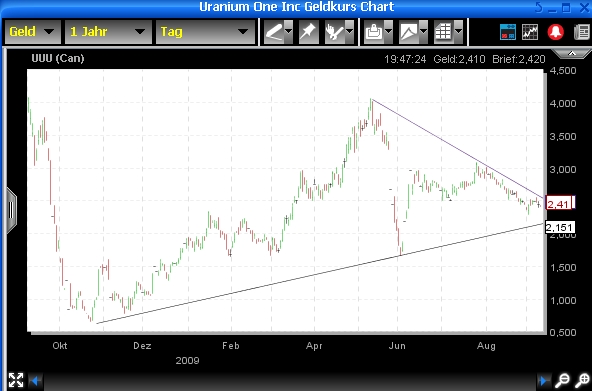Open the chart analysis icon
This screenshot has height=391, width=592.
[530, 32]
